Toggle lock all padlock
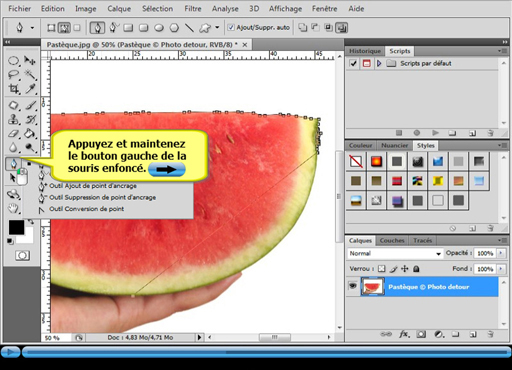 coord(416,269)
